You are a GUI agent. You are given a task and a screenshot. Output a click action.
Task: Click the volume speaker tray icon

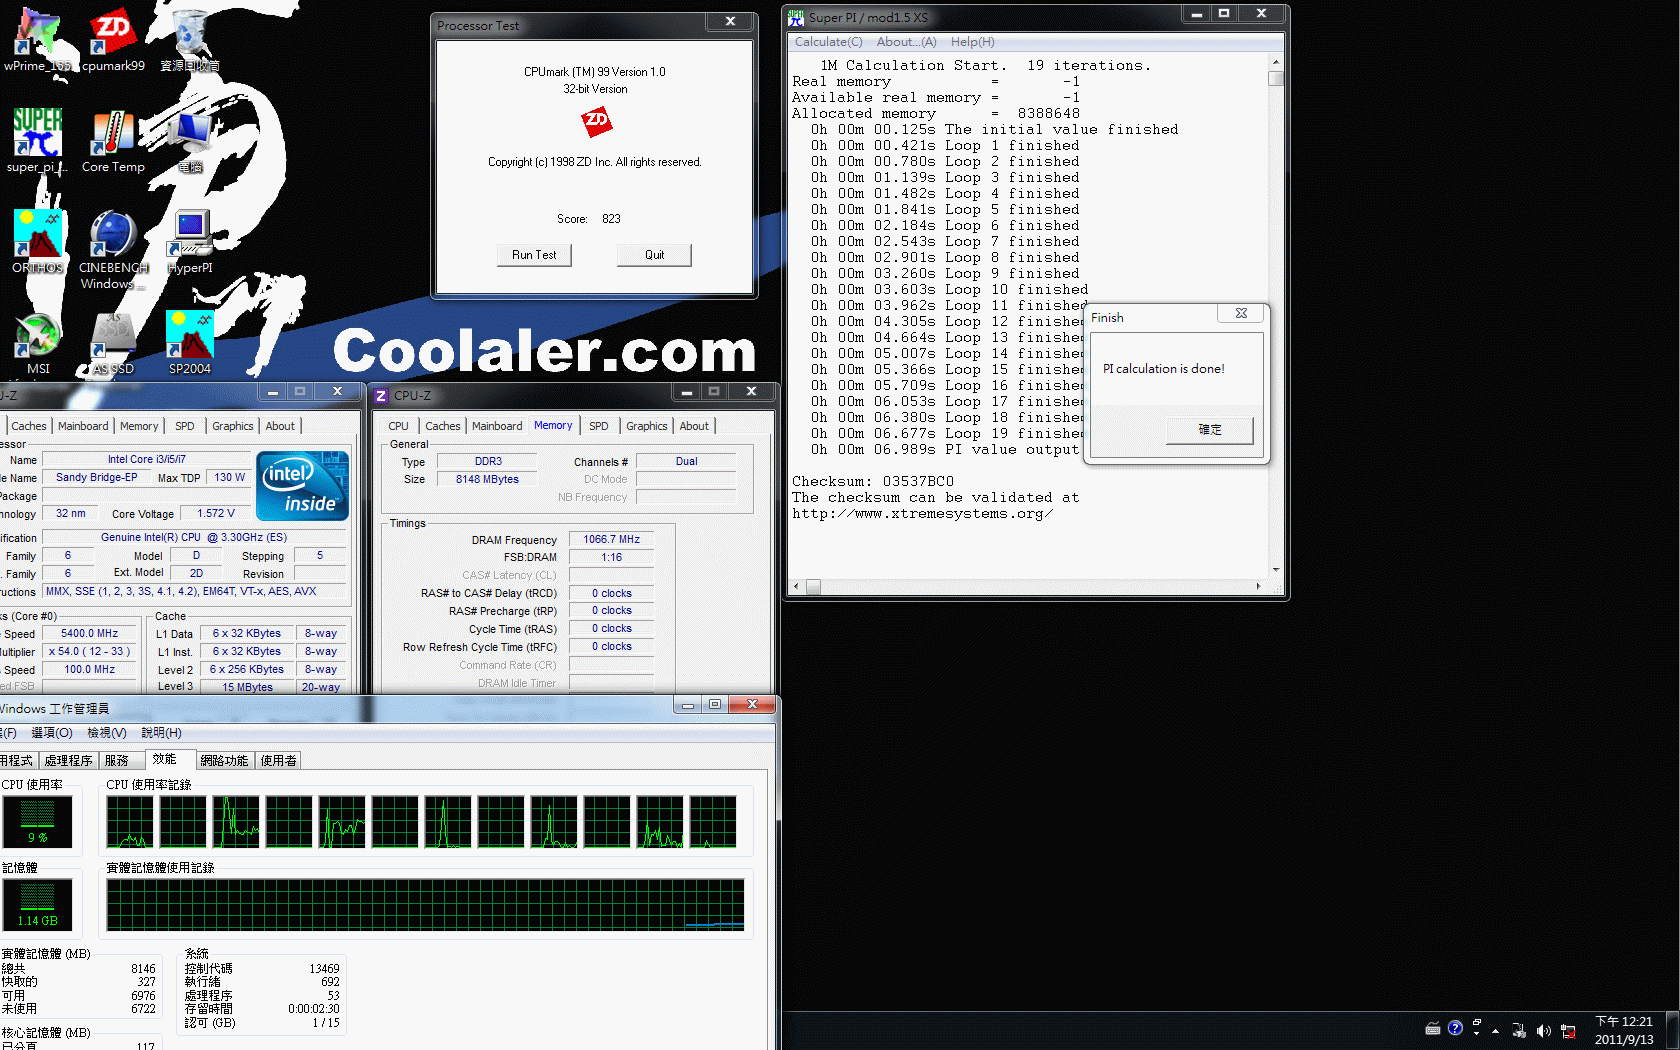(x=1543, y=1030)
